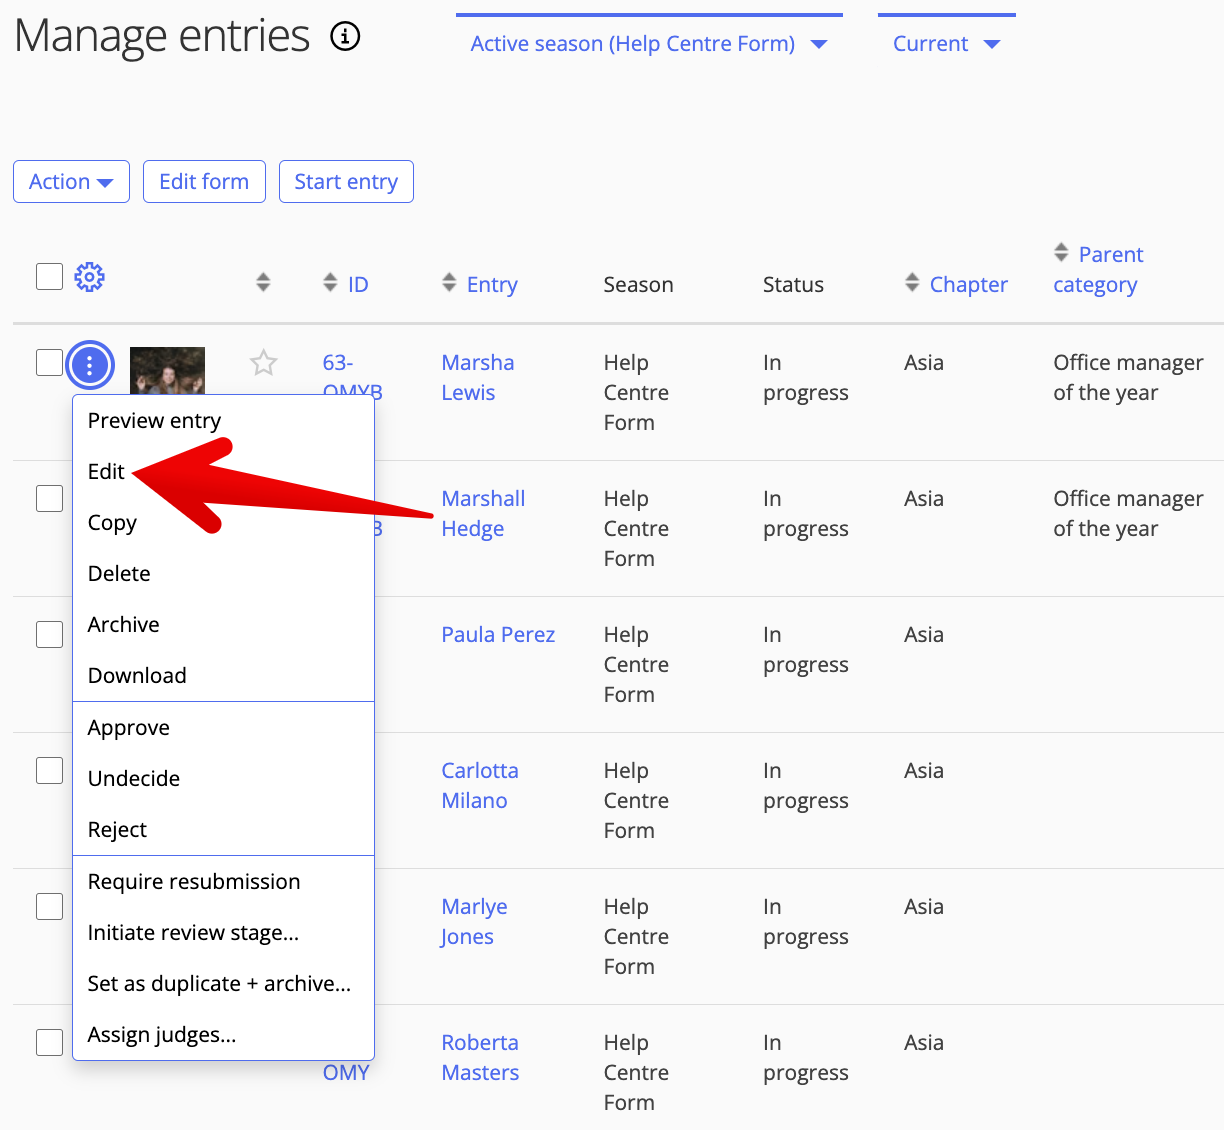Open the Marsha Lewis entry link
1224x1130 pixels.
(478, 377)
